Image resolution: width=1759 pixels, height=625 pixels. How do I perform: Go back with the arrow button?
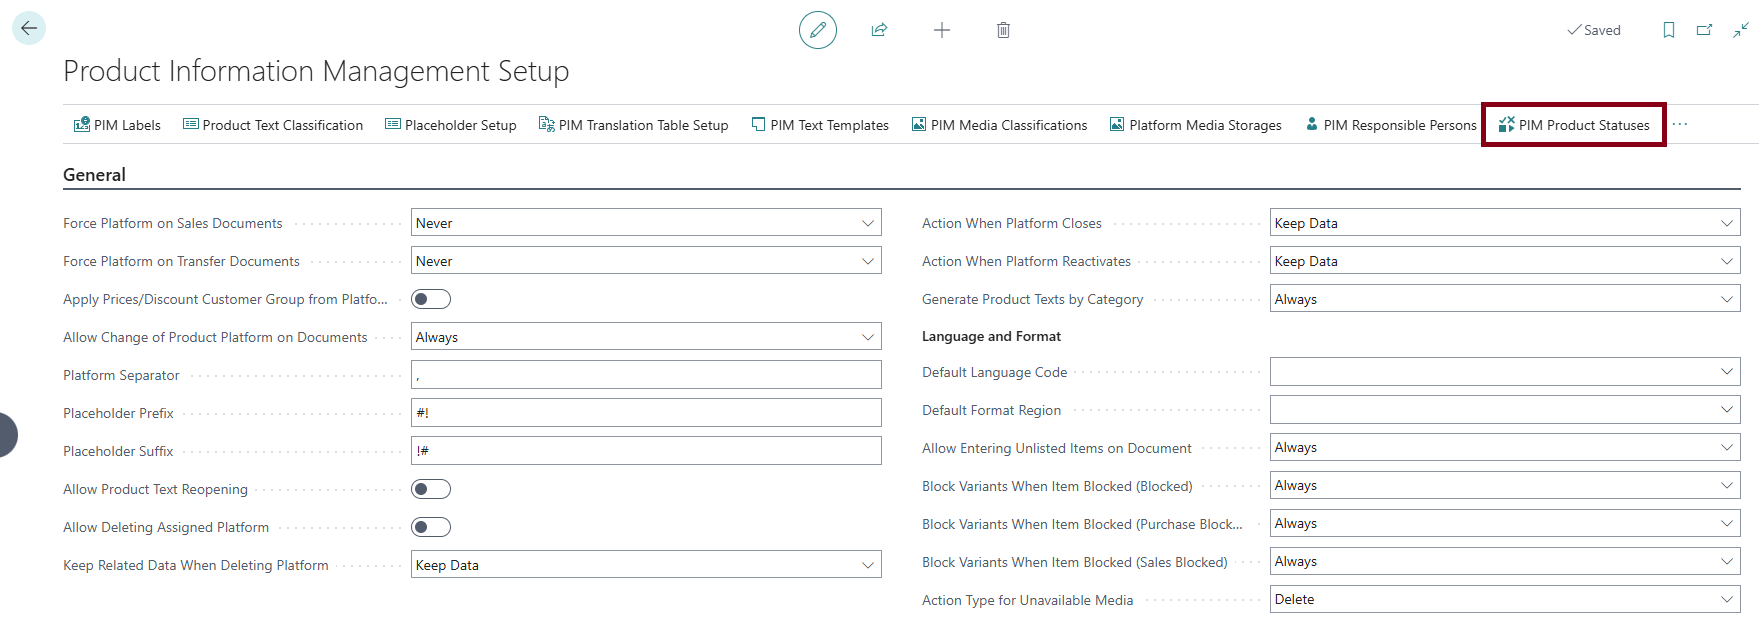coord(29,28)
